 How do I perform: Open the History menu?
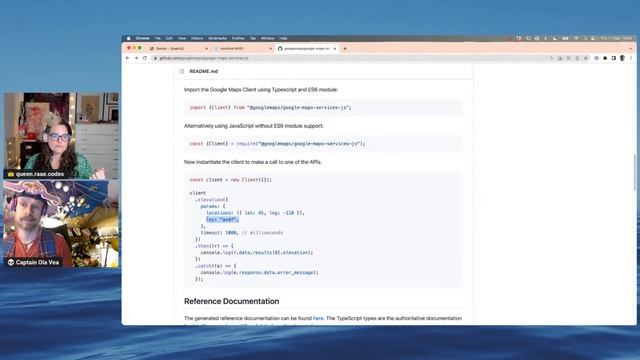click(x=197, y=38)
